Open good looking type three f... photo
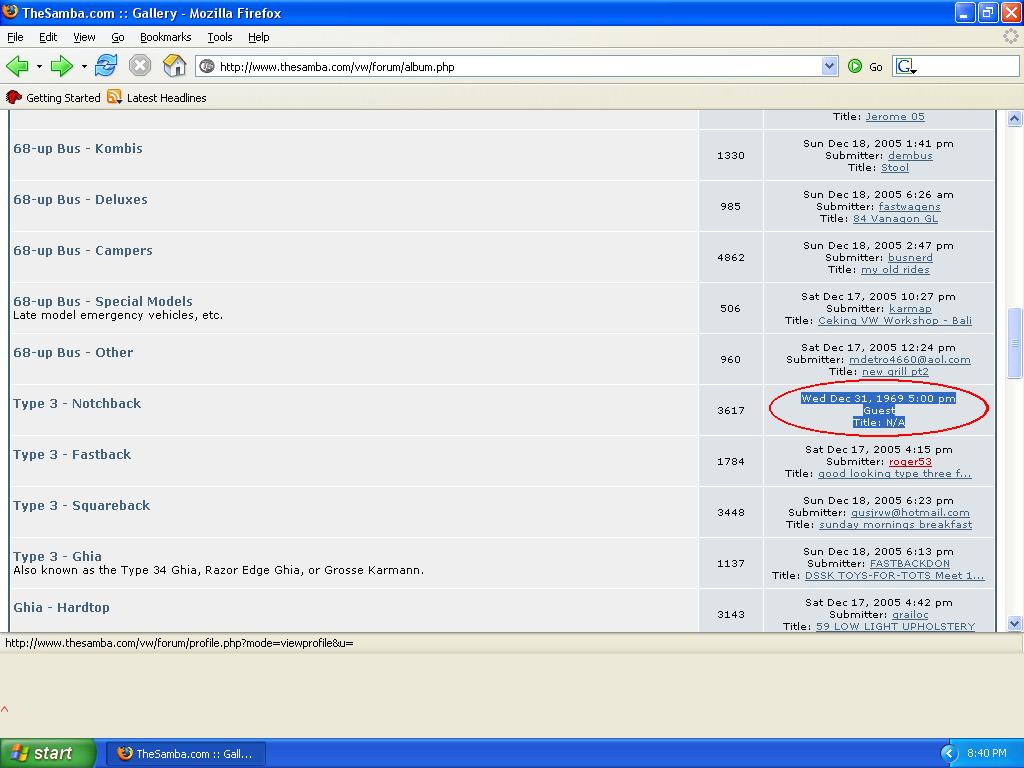Image resolution: width=1024 pixels, height=768 pixels. (895, 473)
